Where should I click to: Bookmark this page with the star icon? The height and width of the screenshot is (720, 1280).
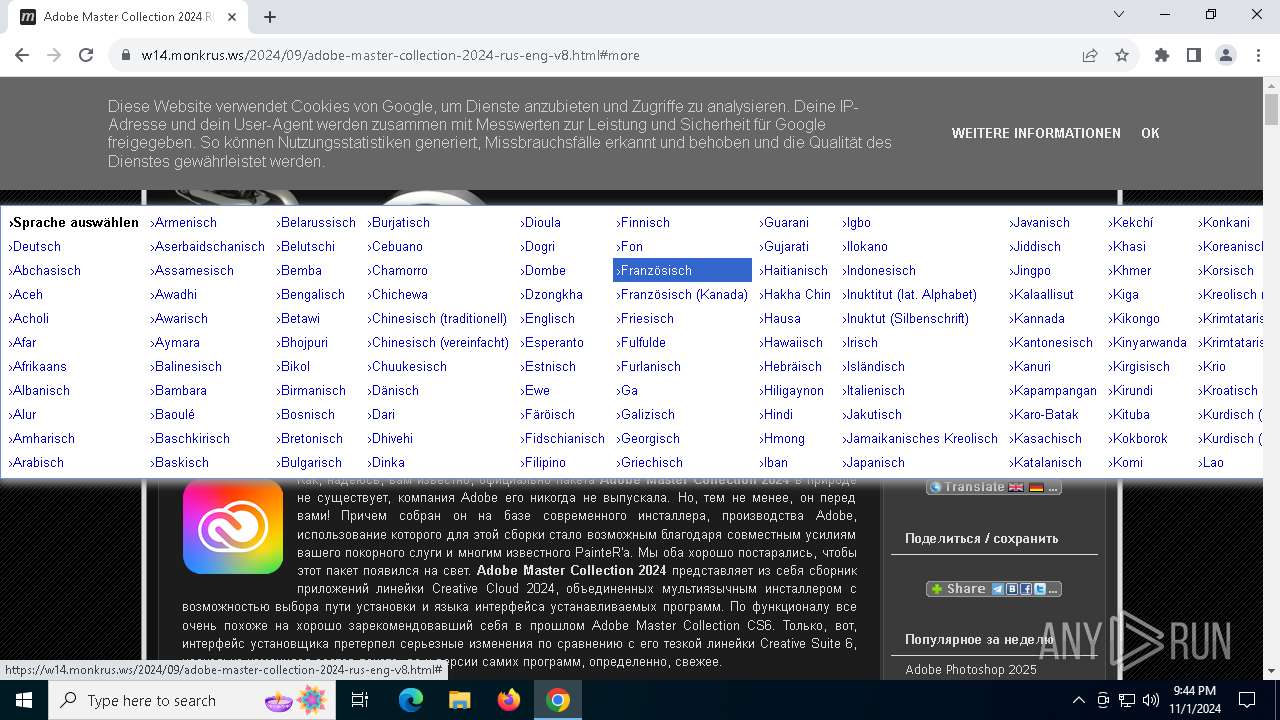coord(1122,55)
